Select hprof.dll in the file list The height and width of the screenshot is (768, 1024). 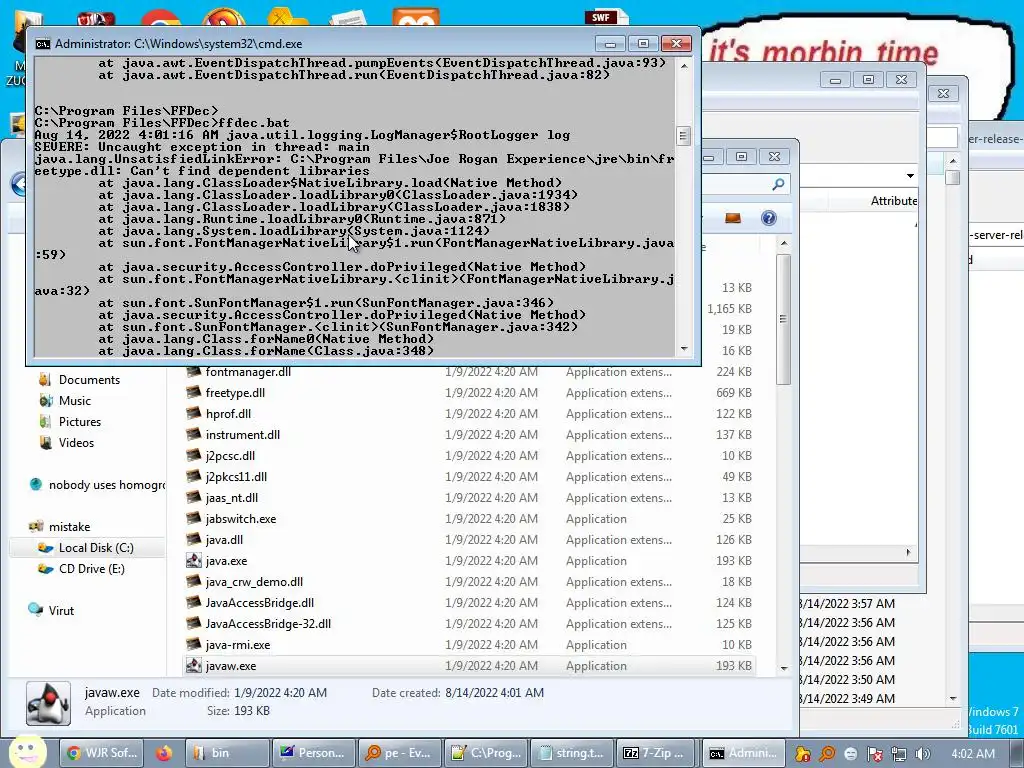click(228, 413)
